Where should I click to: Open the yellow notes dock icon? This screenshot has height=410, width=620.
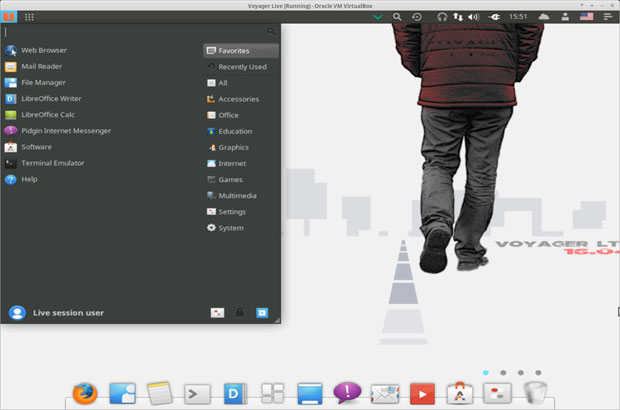click(159, 393)
